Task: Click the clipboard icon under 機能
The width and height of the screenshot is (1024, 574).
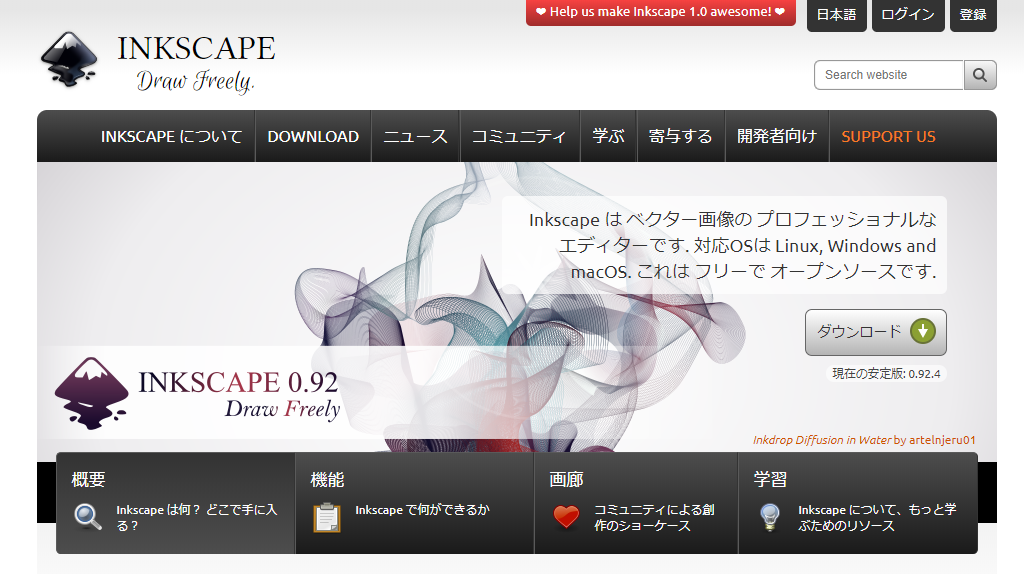Action: click(327, 517)
